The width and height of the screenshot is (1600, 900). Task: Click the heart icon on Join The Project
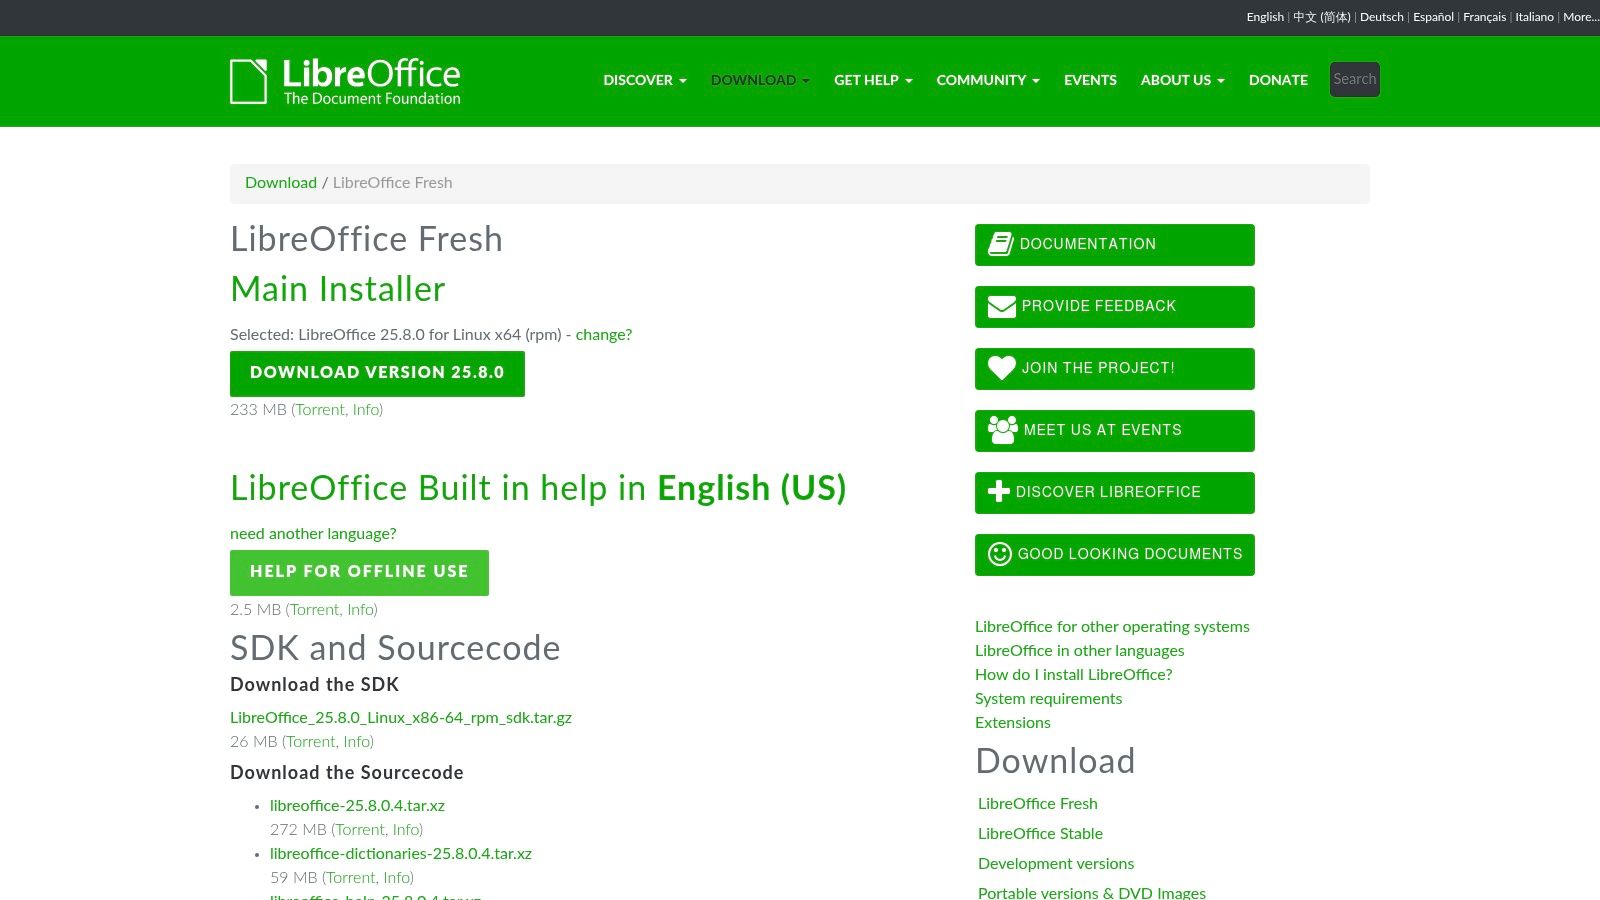(1000, 368)
